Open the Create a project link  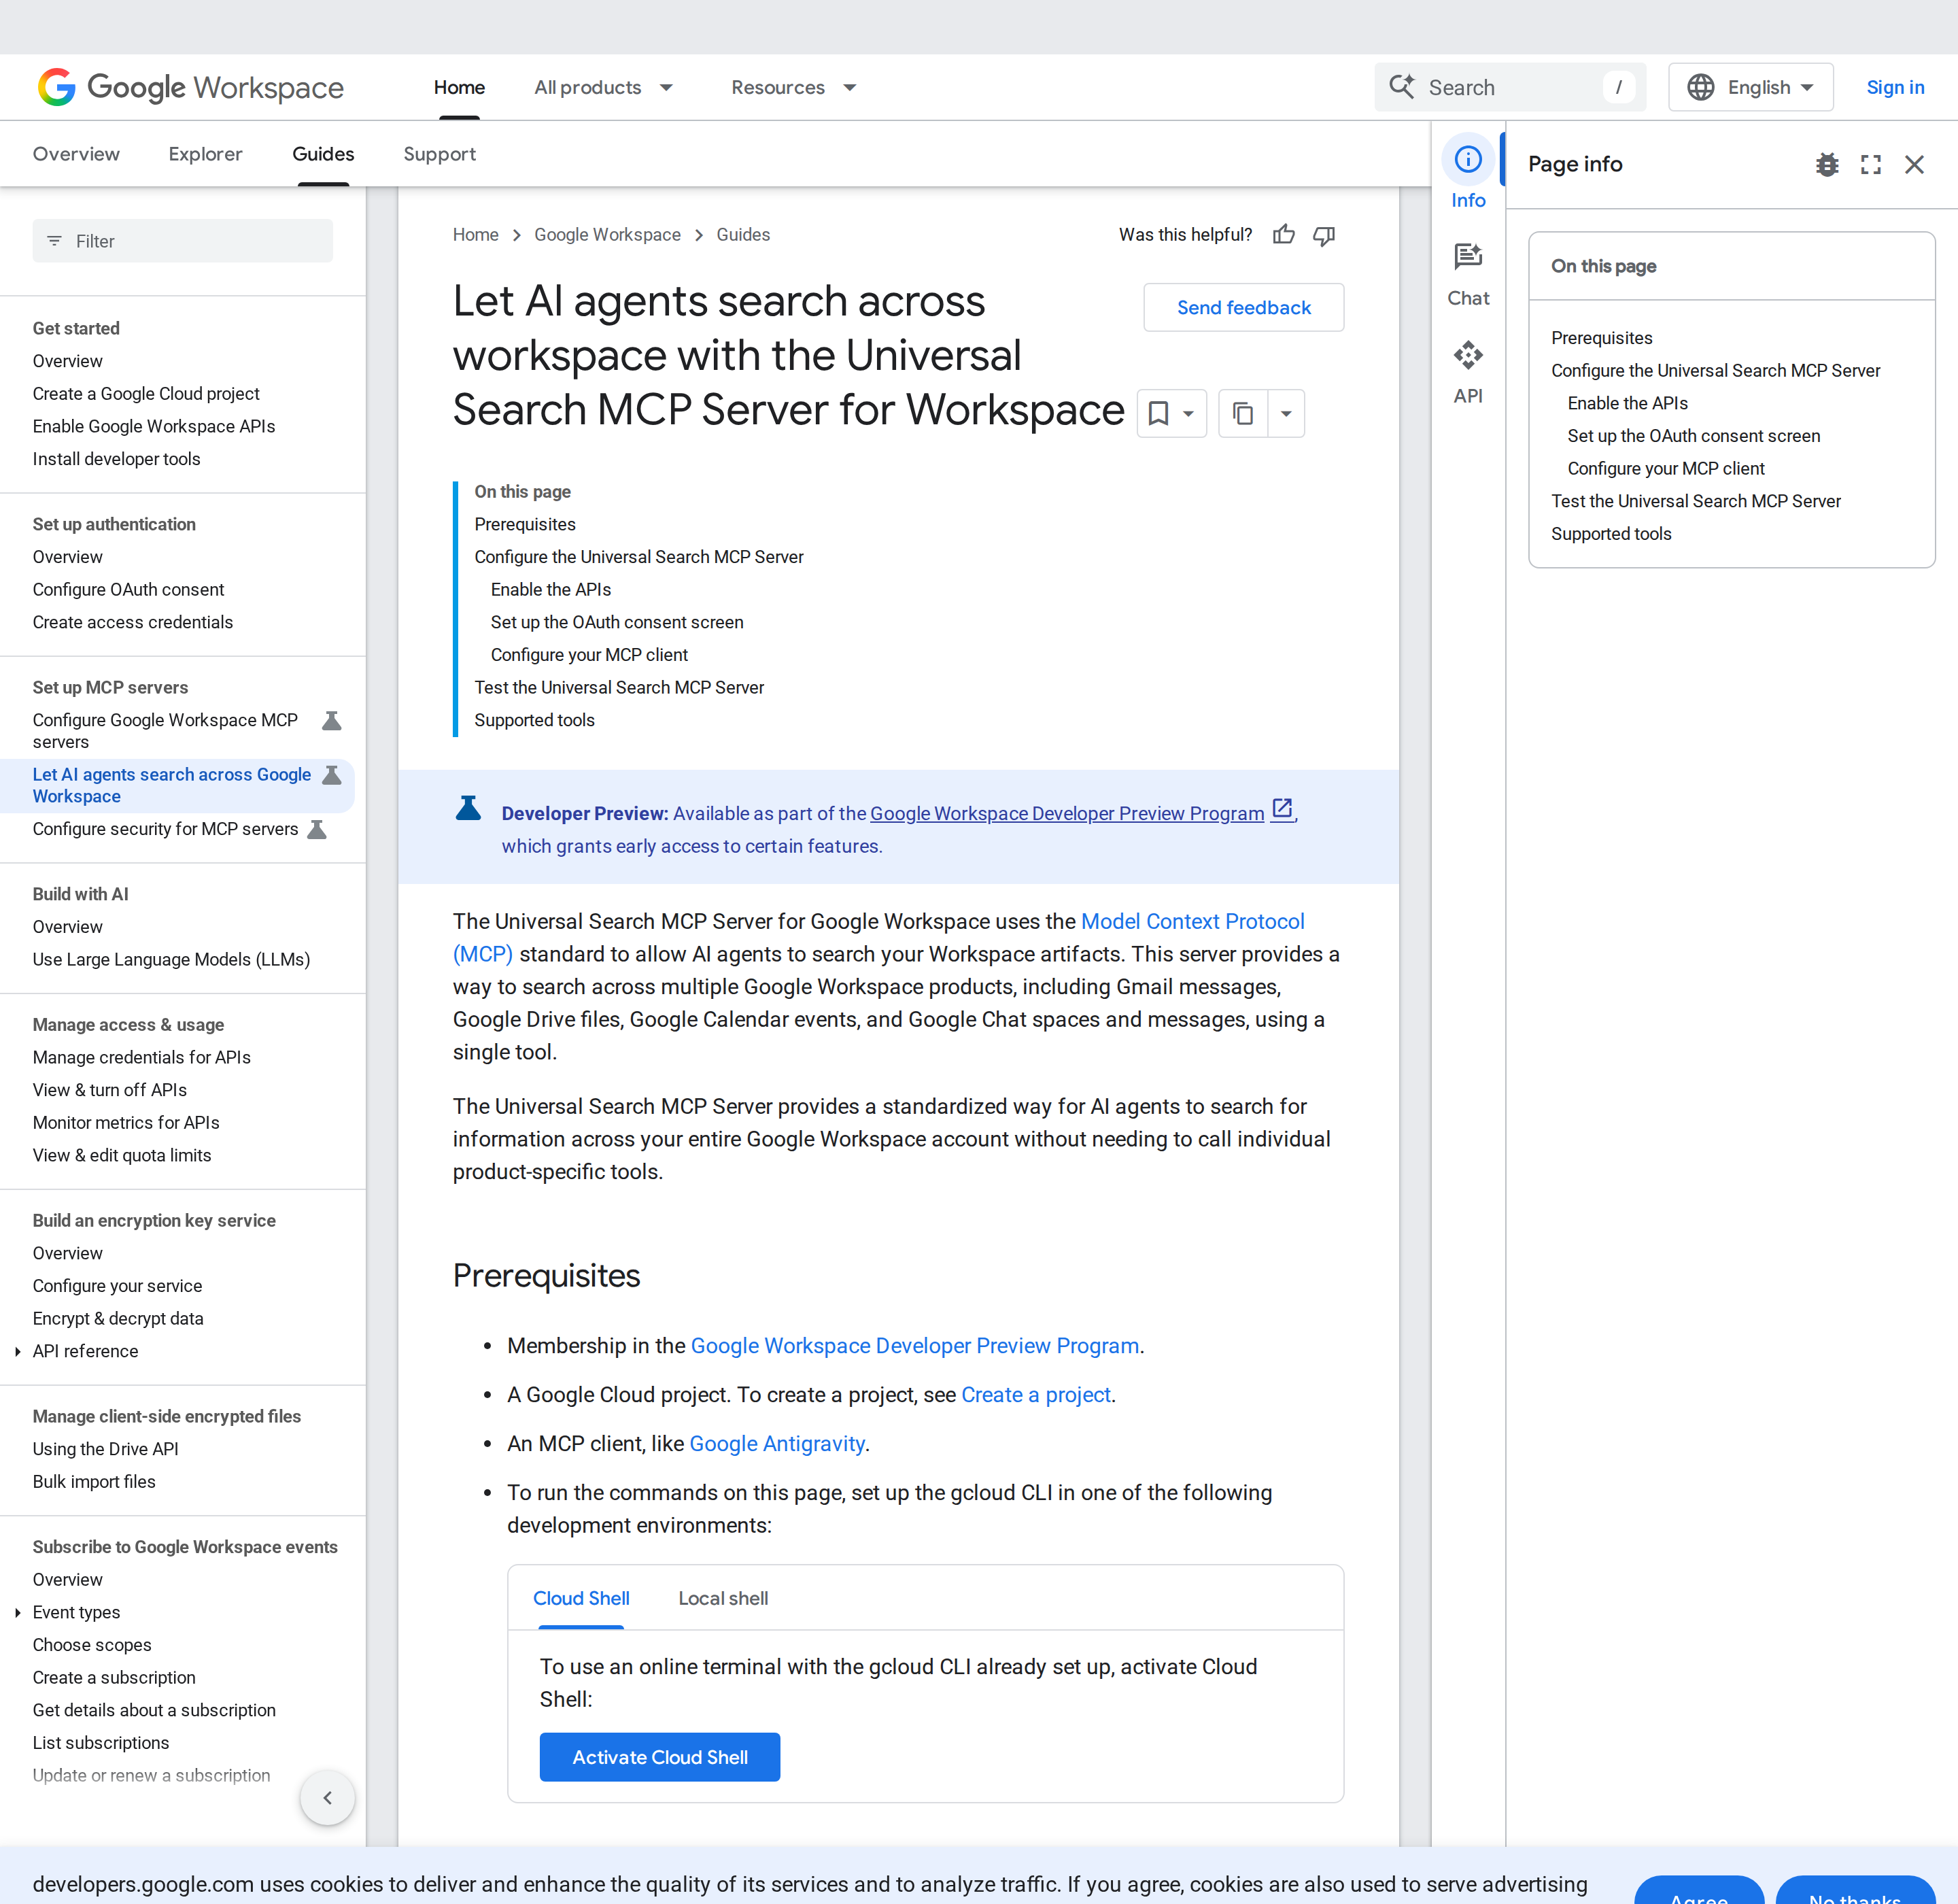point(1035,1395)
